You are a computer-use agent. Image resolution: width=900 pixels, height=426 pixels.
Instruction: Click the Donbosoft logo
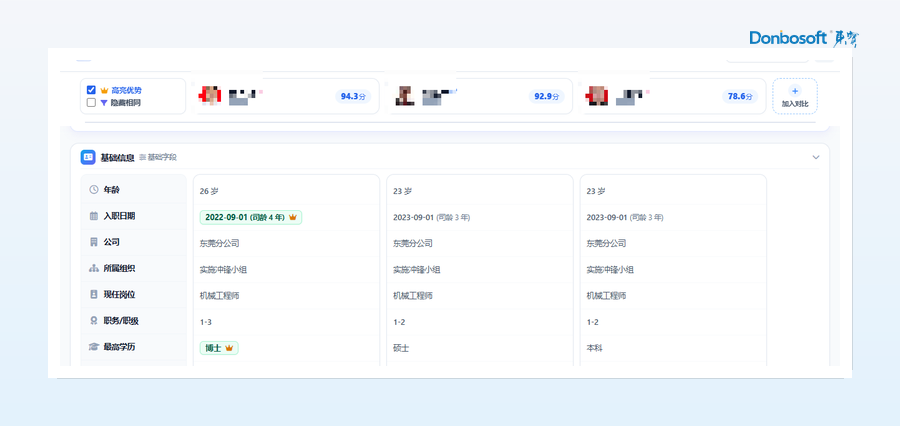804,38
